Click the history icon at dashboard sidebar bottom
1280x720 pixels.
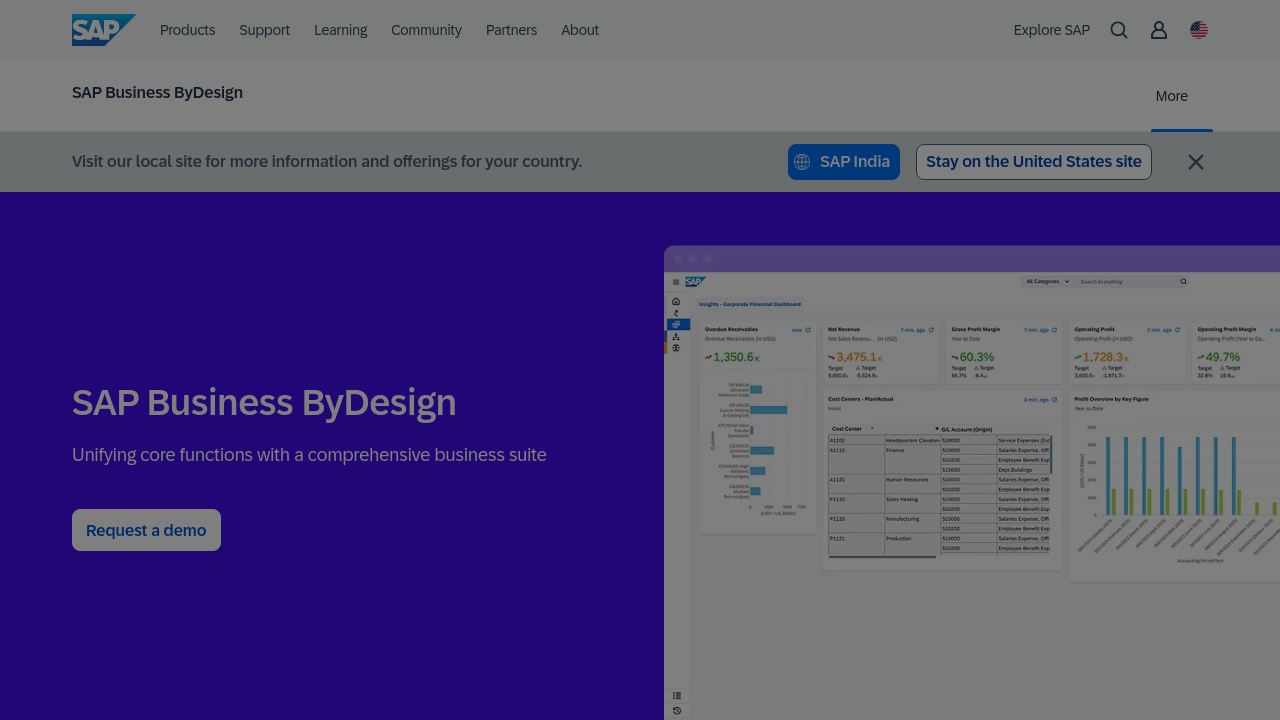pos(677,711)
